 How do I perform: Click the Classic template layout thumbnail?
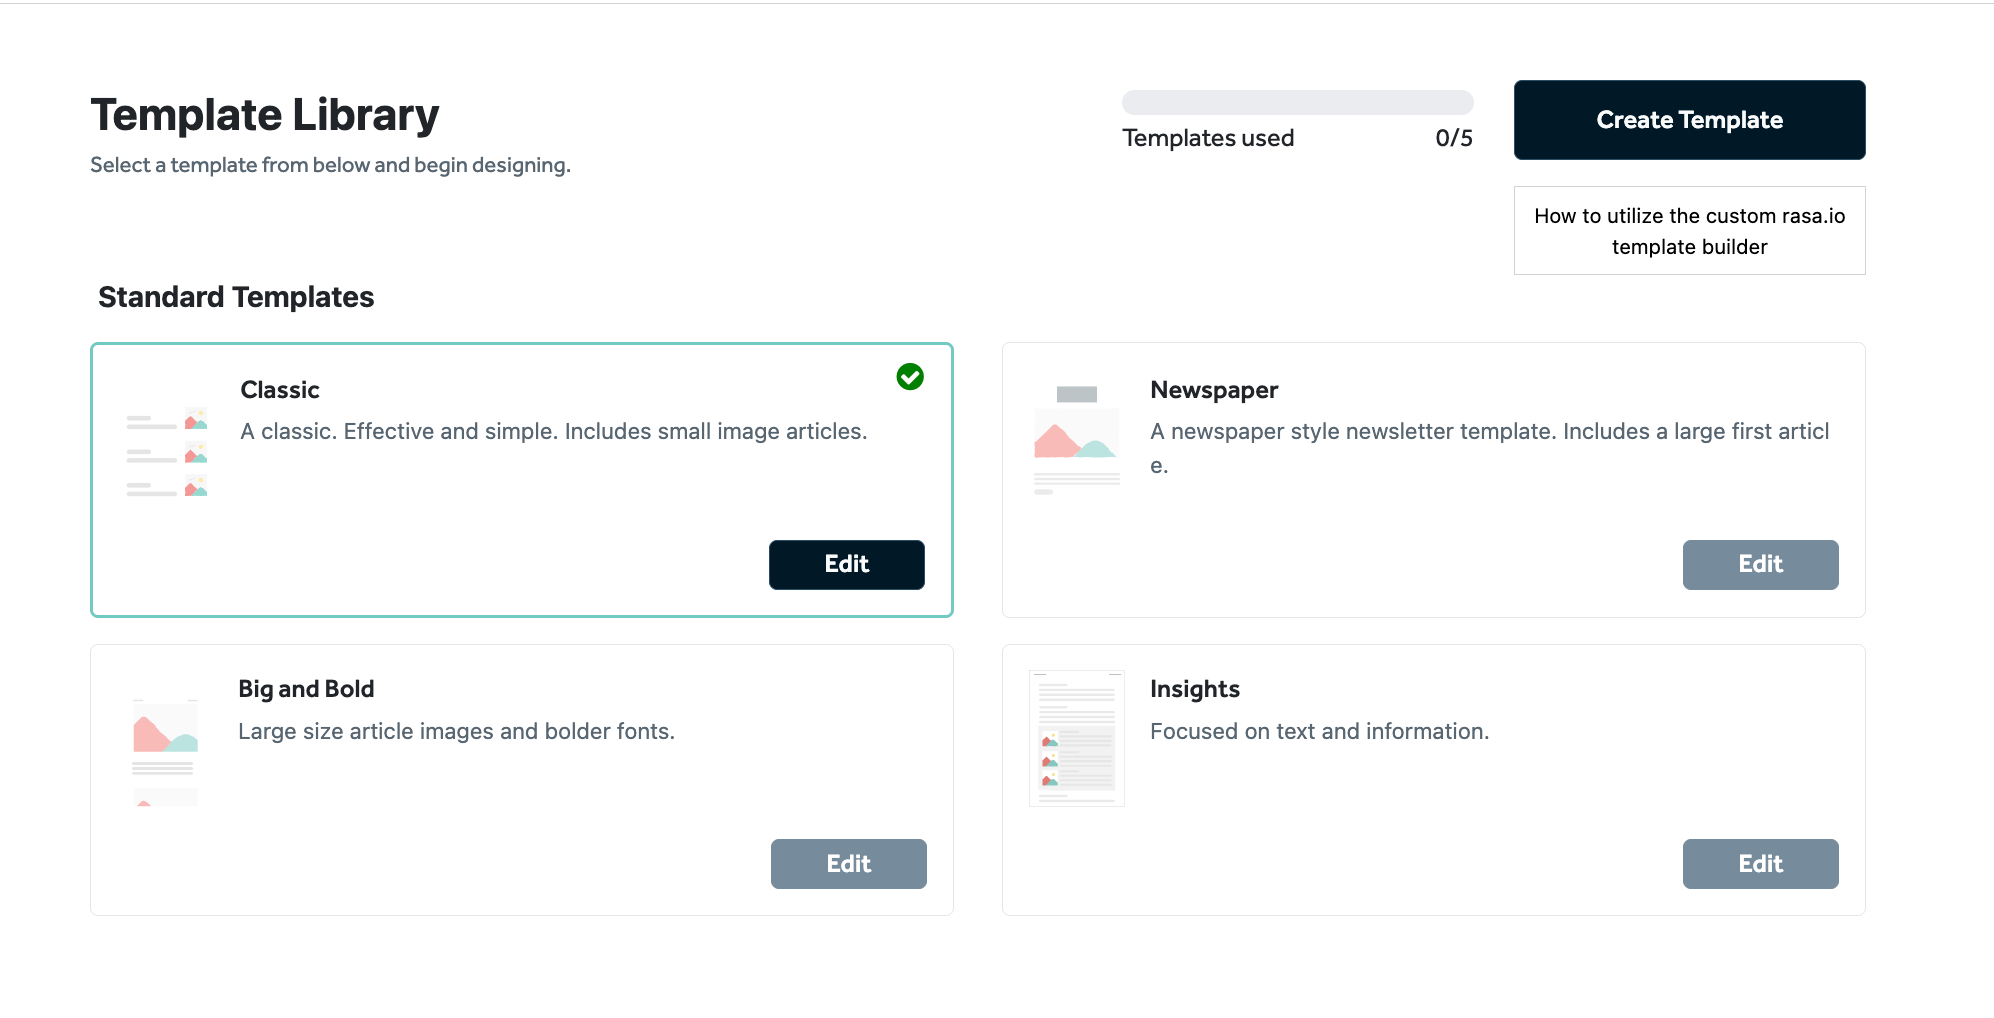coord(167,452)
